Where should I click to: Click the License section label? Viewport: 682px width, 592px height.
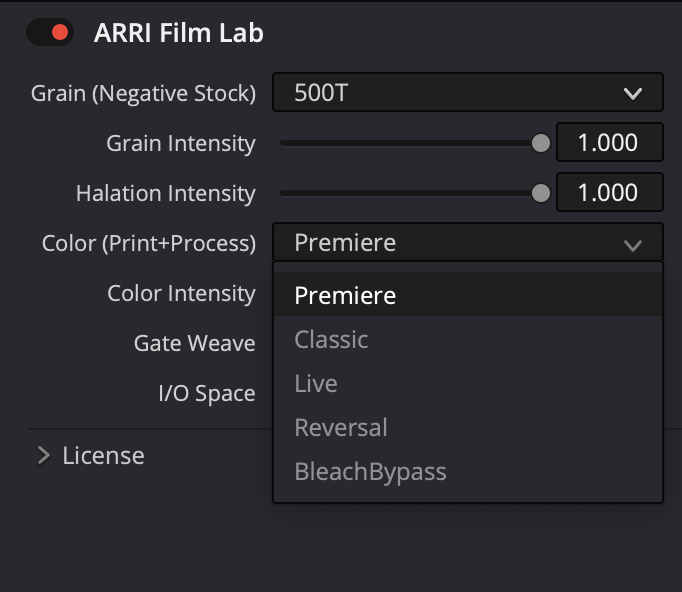point(103,456)
